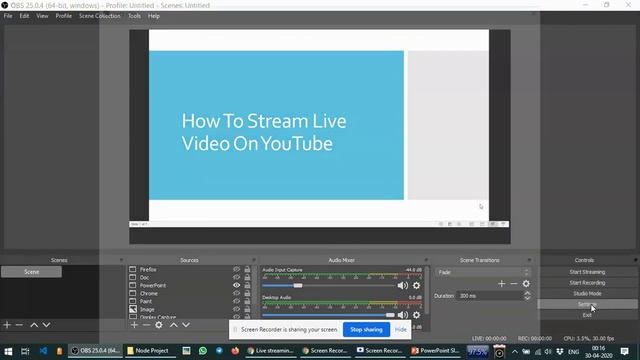This screenshot has height=360, width=640.
Task: Show the Image source with its eye icon
Action: pos(236,309)
